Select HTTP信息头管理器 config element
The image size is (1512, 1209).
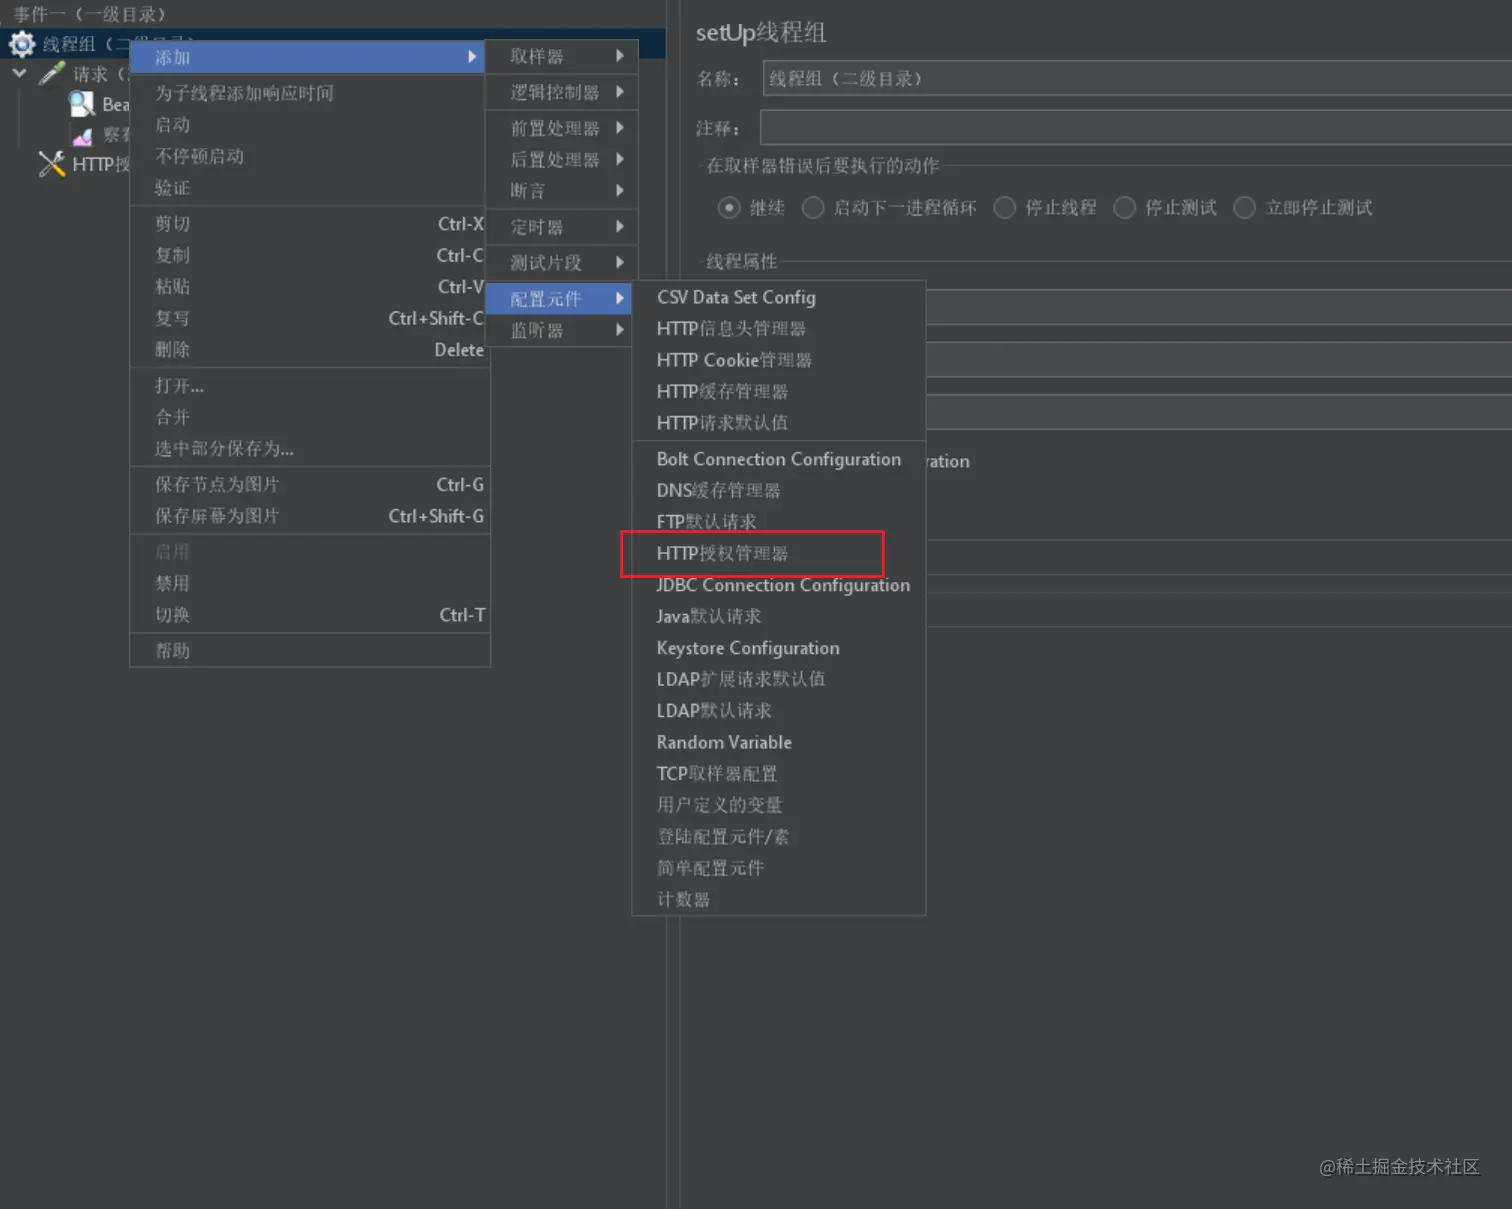pos(779,329)
